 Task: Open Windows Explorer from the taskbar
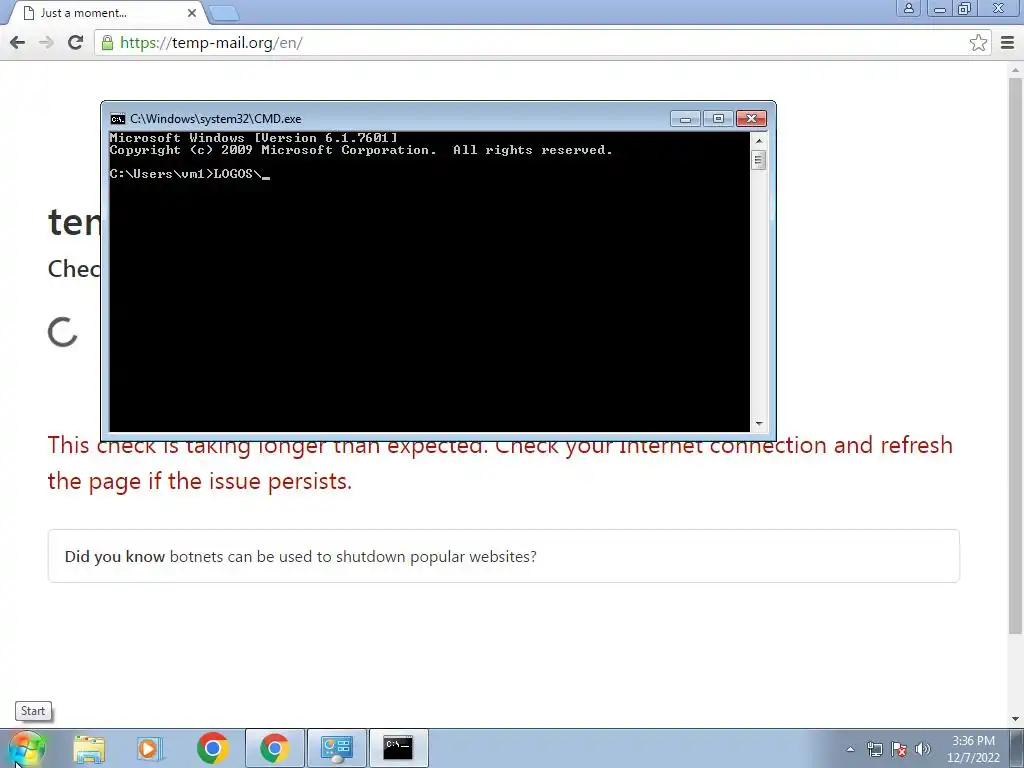point(89,748)
